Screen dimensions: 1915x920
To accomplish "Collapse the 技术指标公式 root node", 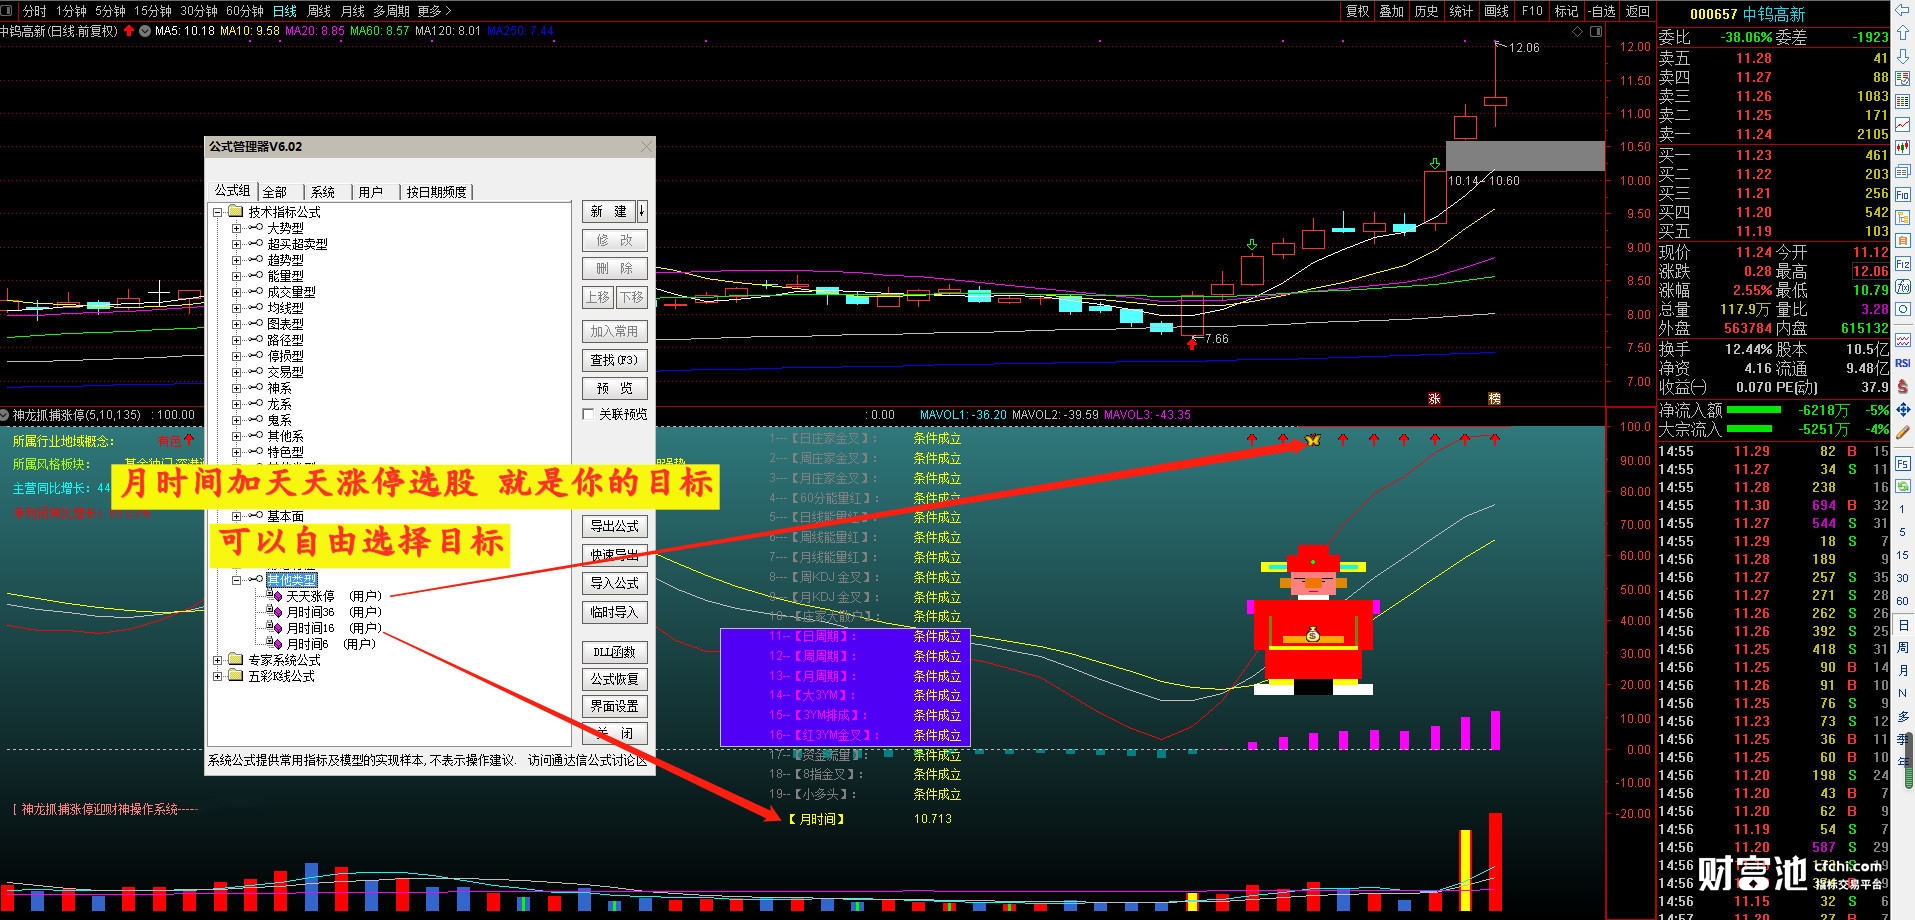I will coord(218,212).
